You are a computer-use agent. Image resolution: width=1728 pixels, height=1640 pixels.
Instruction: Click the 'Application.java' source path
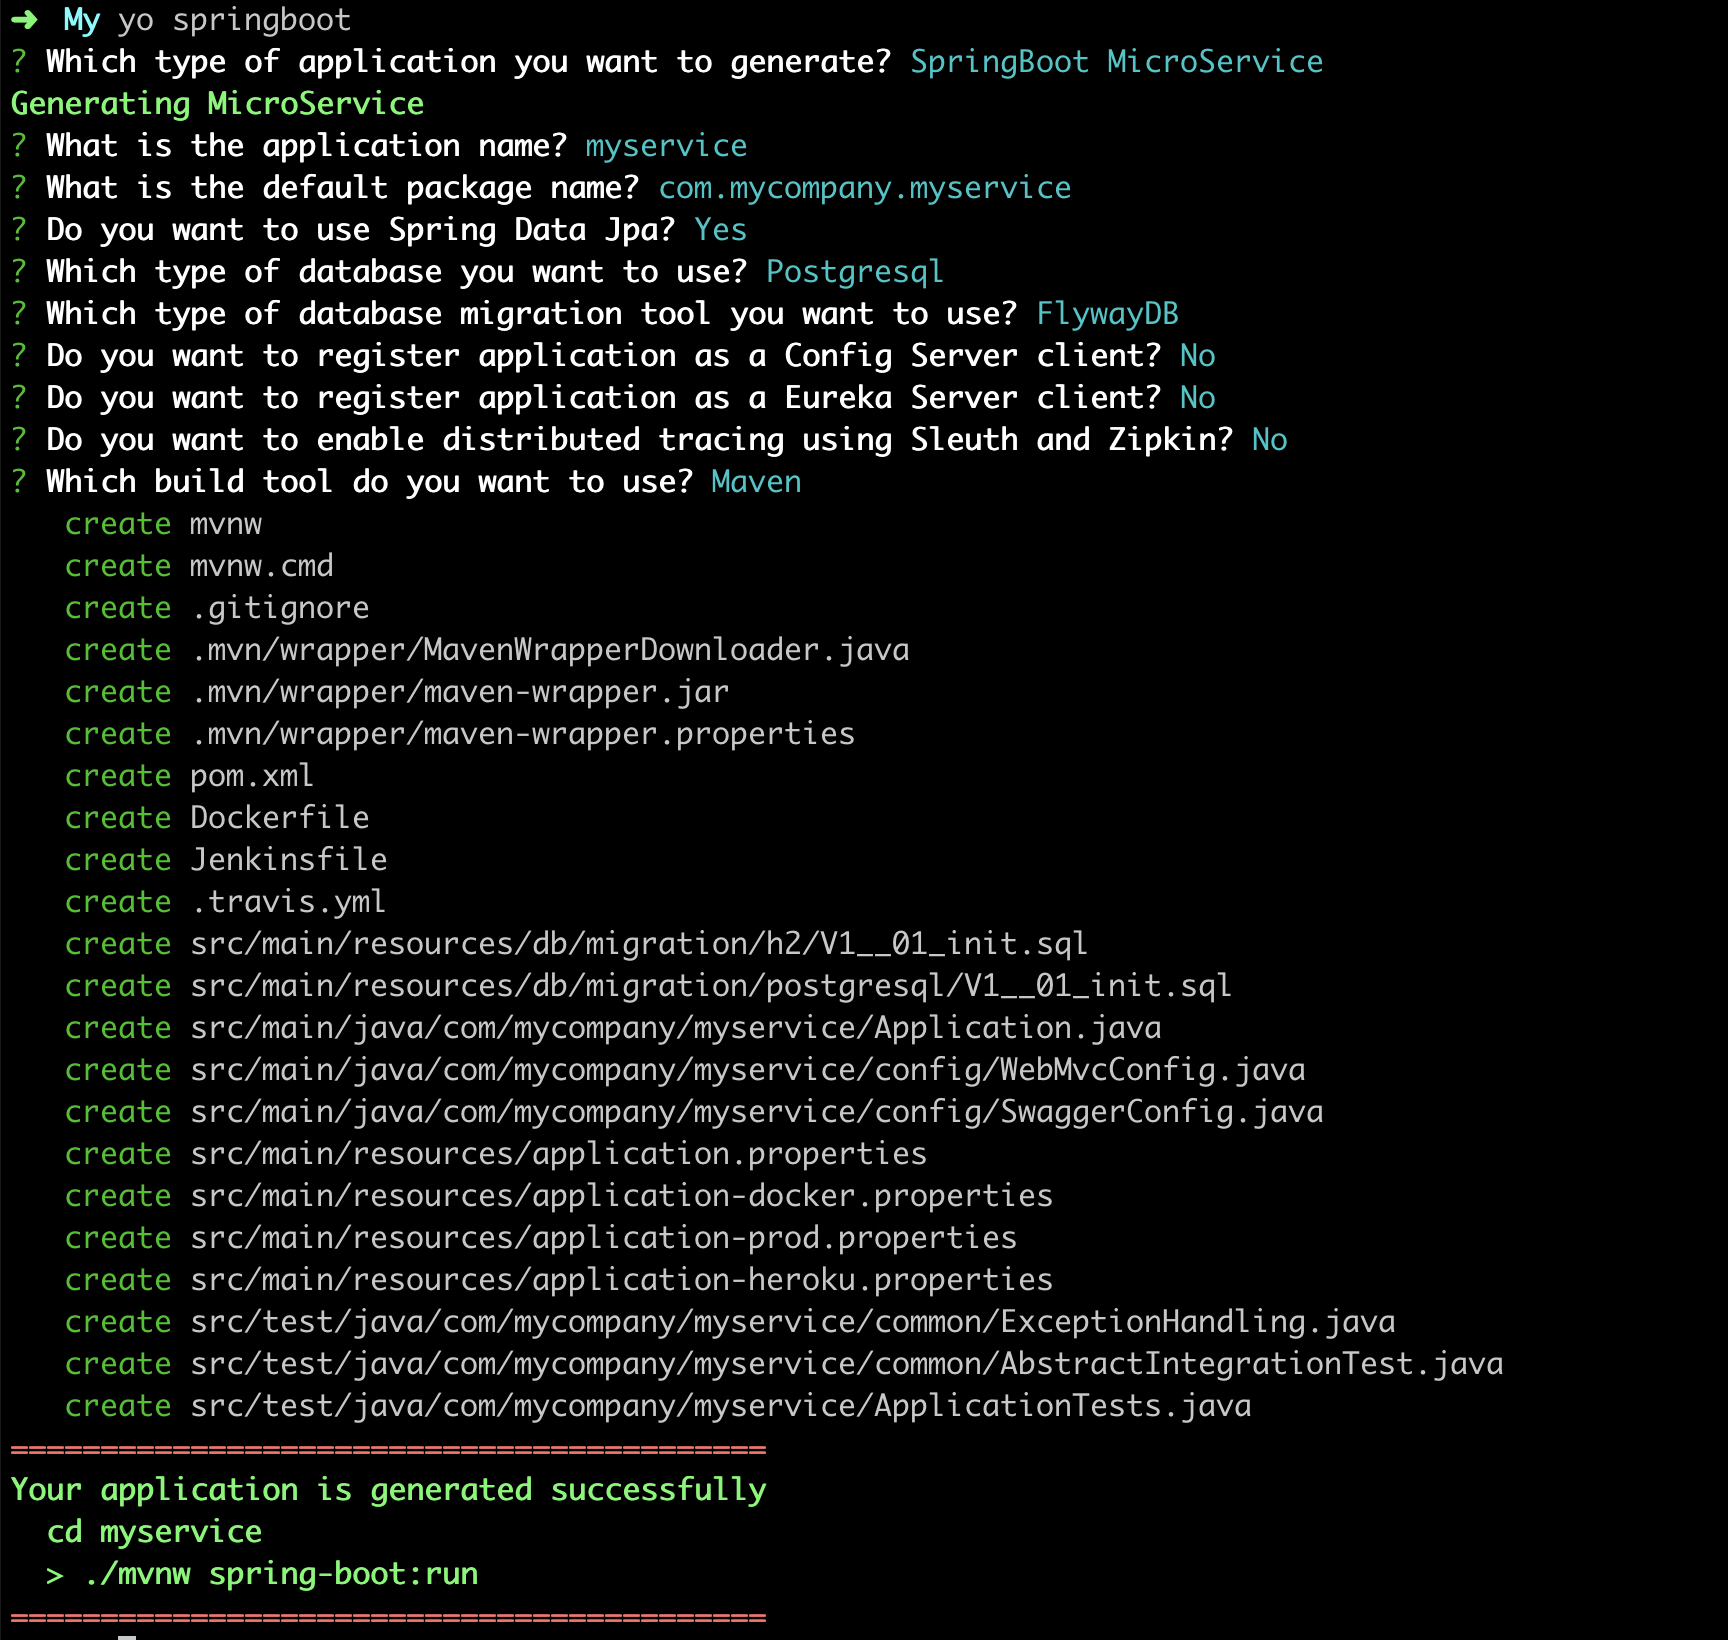[676, 1028]
